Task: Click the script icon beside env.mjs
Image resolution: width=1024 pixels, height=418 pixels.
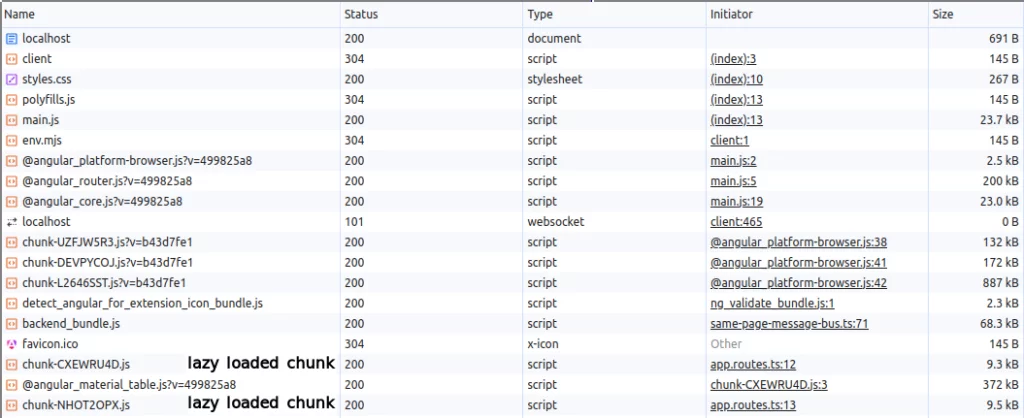Action: click(x=12, y=140)
